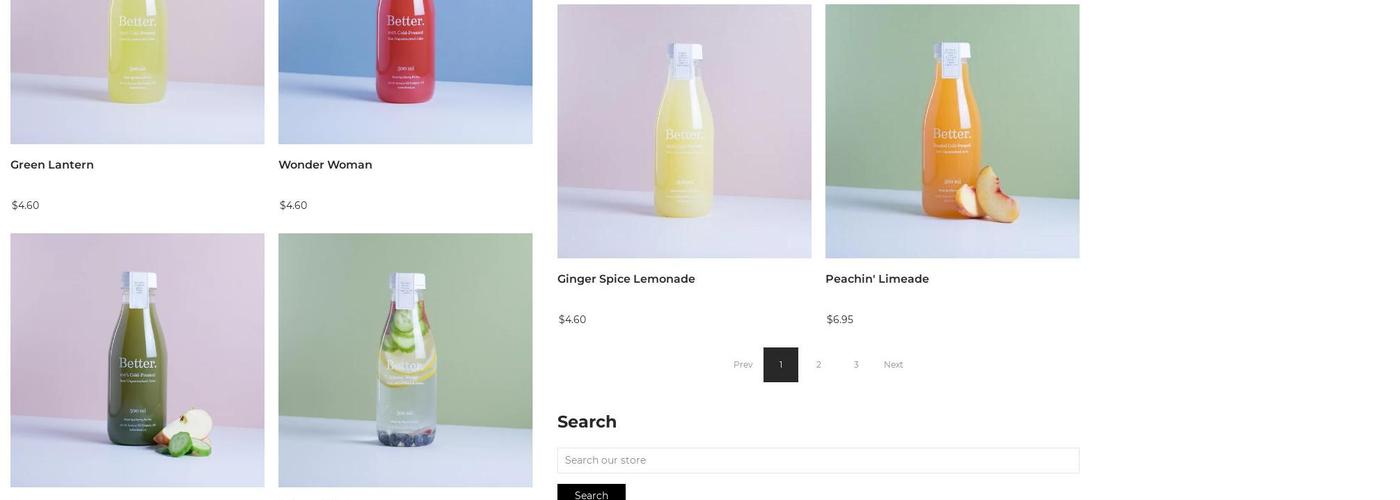This screenshot has width=1400, height=500.
Task: Click the $4.60 price under Wonder Woman
Action: (x=293, y=206)
